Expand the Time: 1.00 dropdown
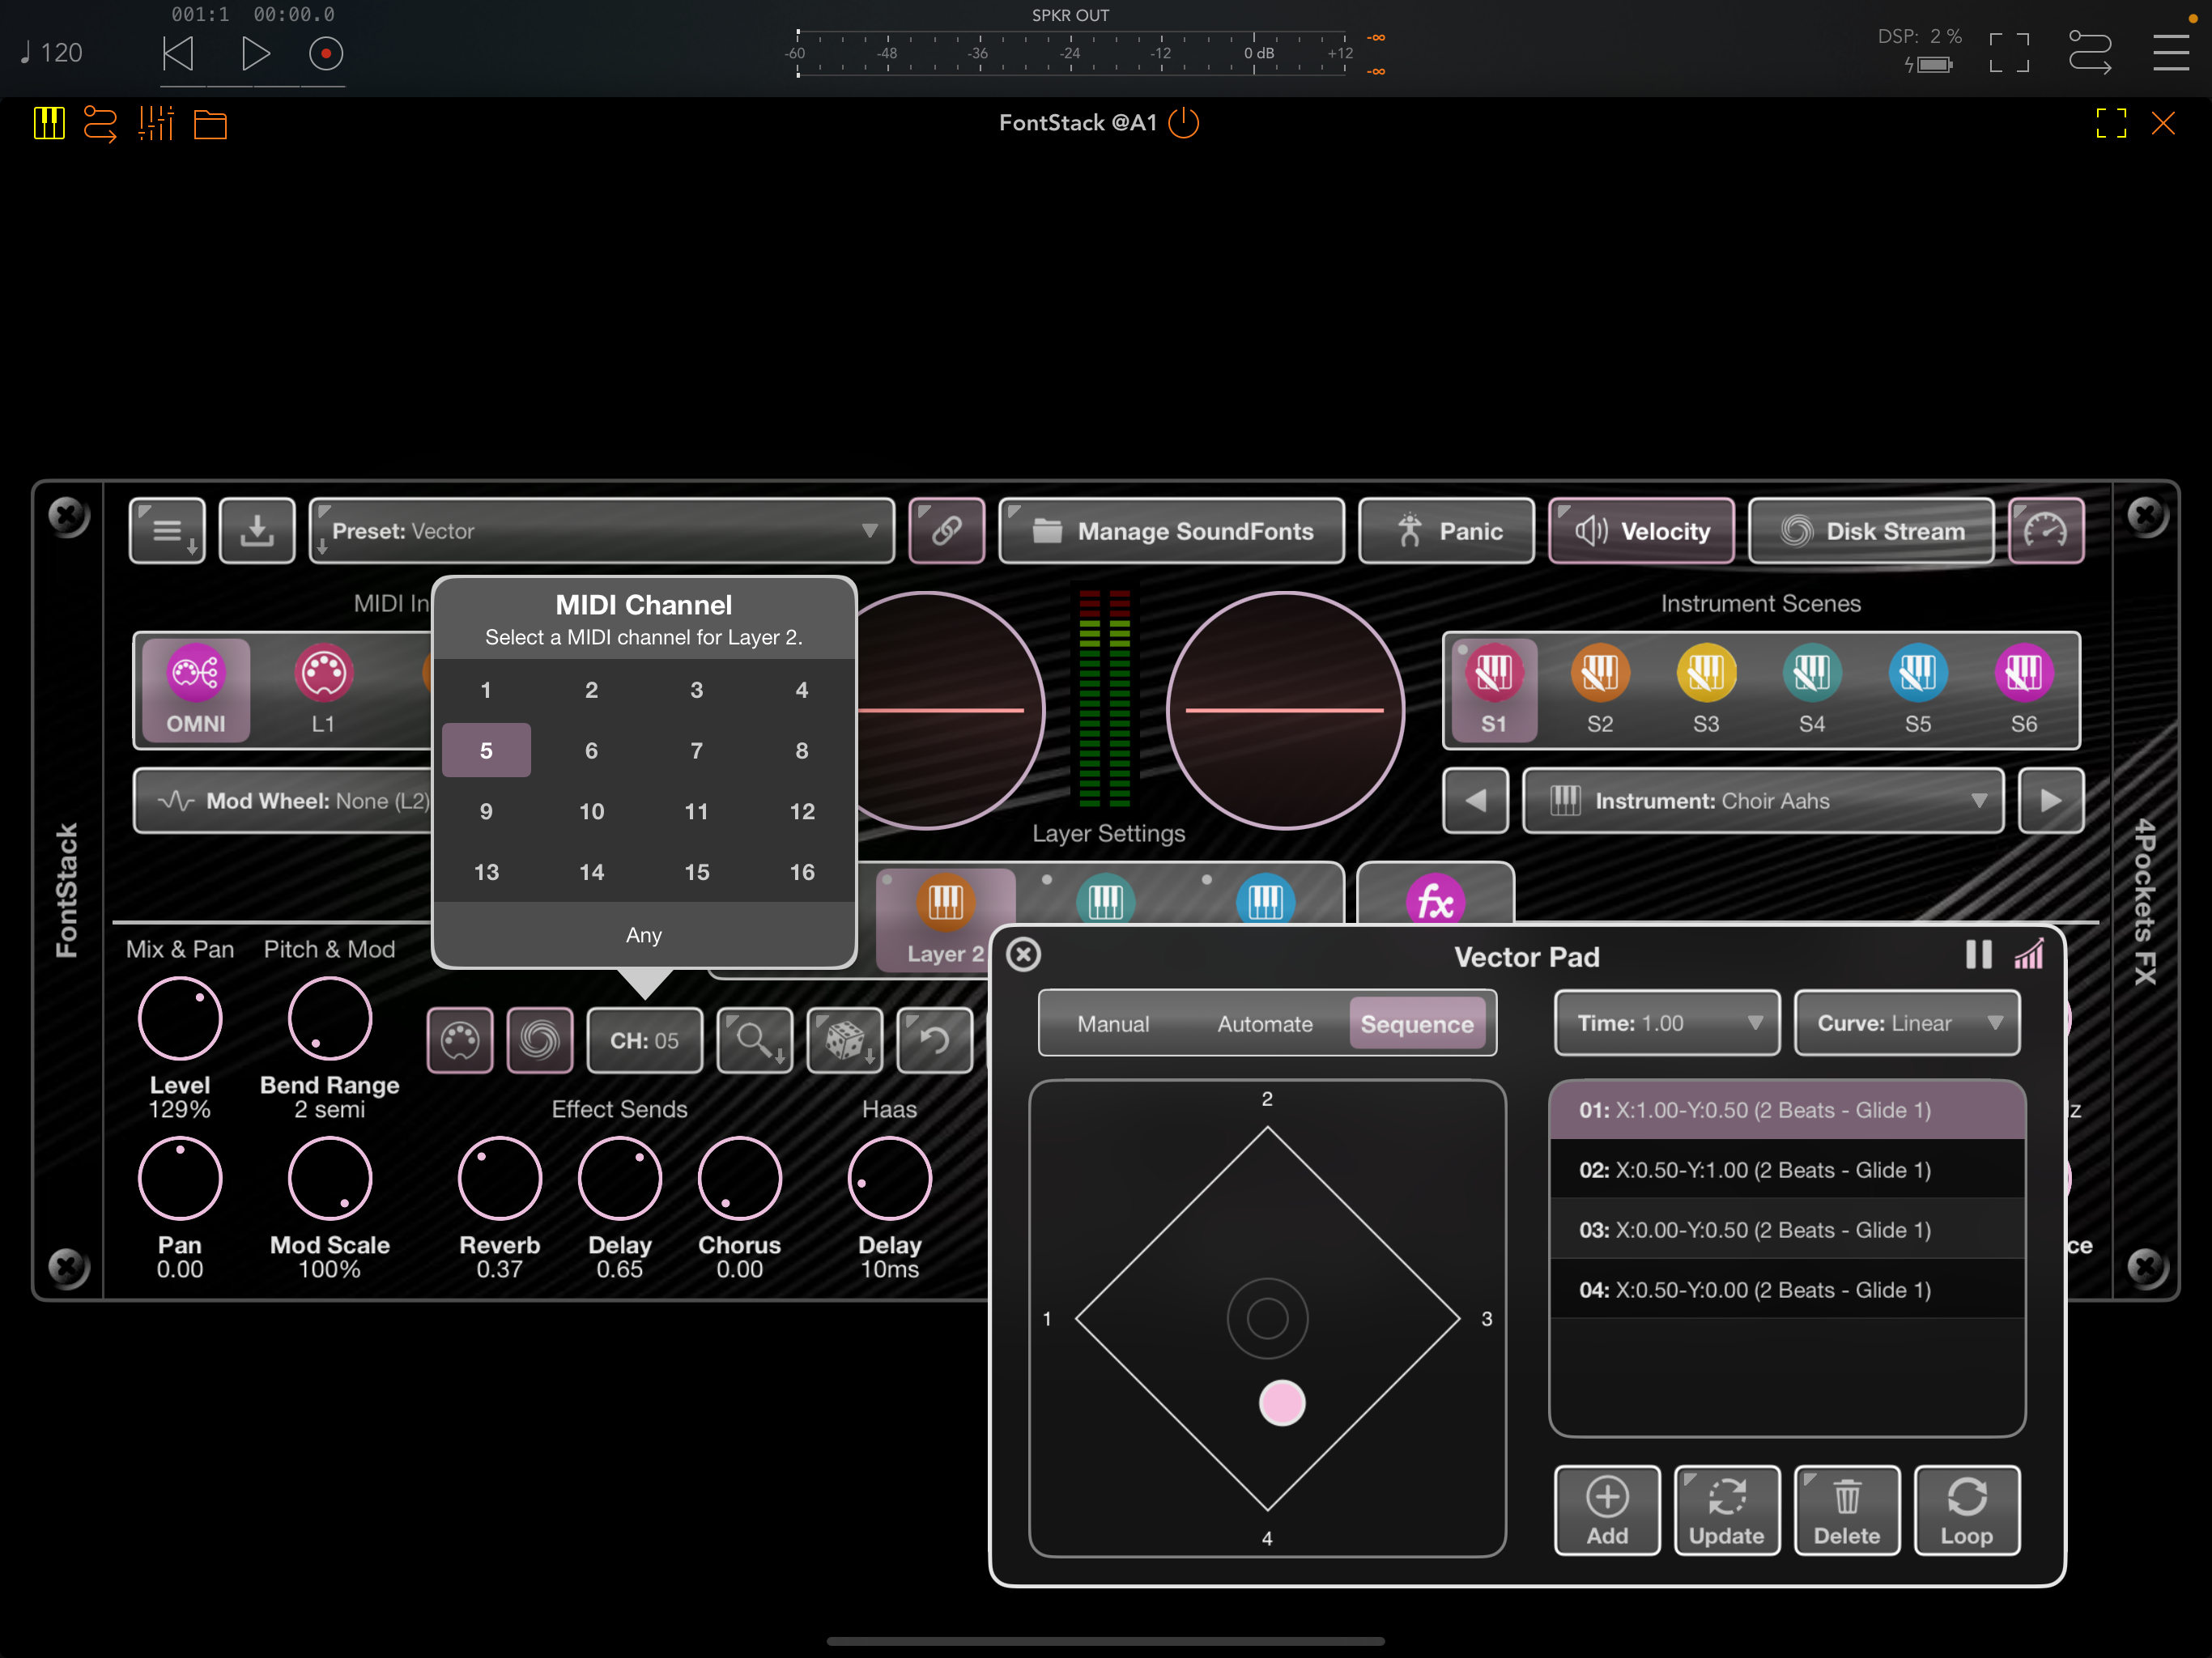Viewport: 2212px width, 1658px height. pyautogui.click(x=1667, y=1023)
